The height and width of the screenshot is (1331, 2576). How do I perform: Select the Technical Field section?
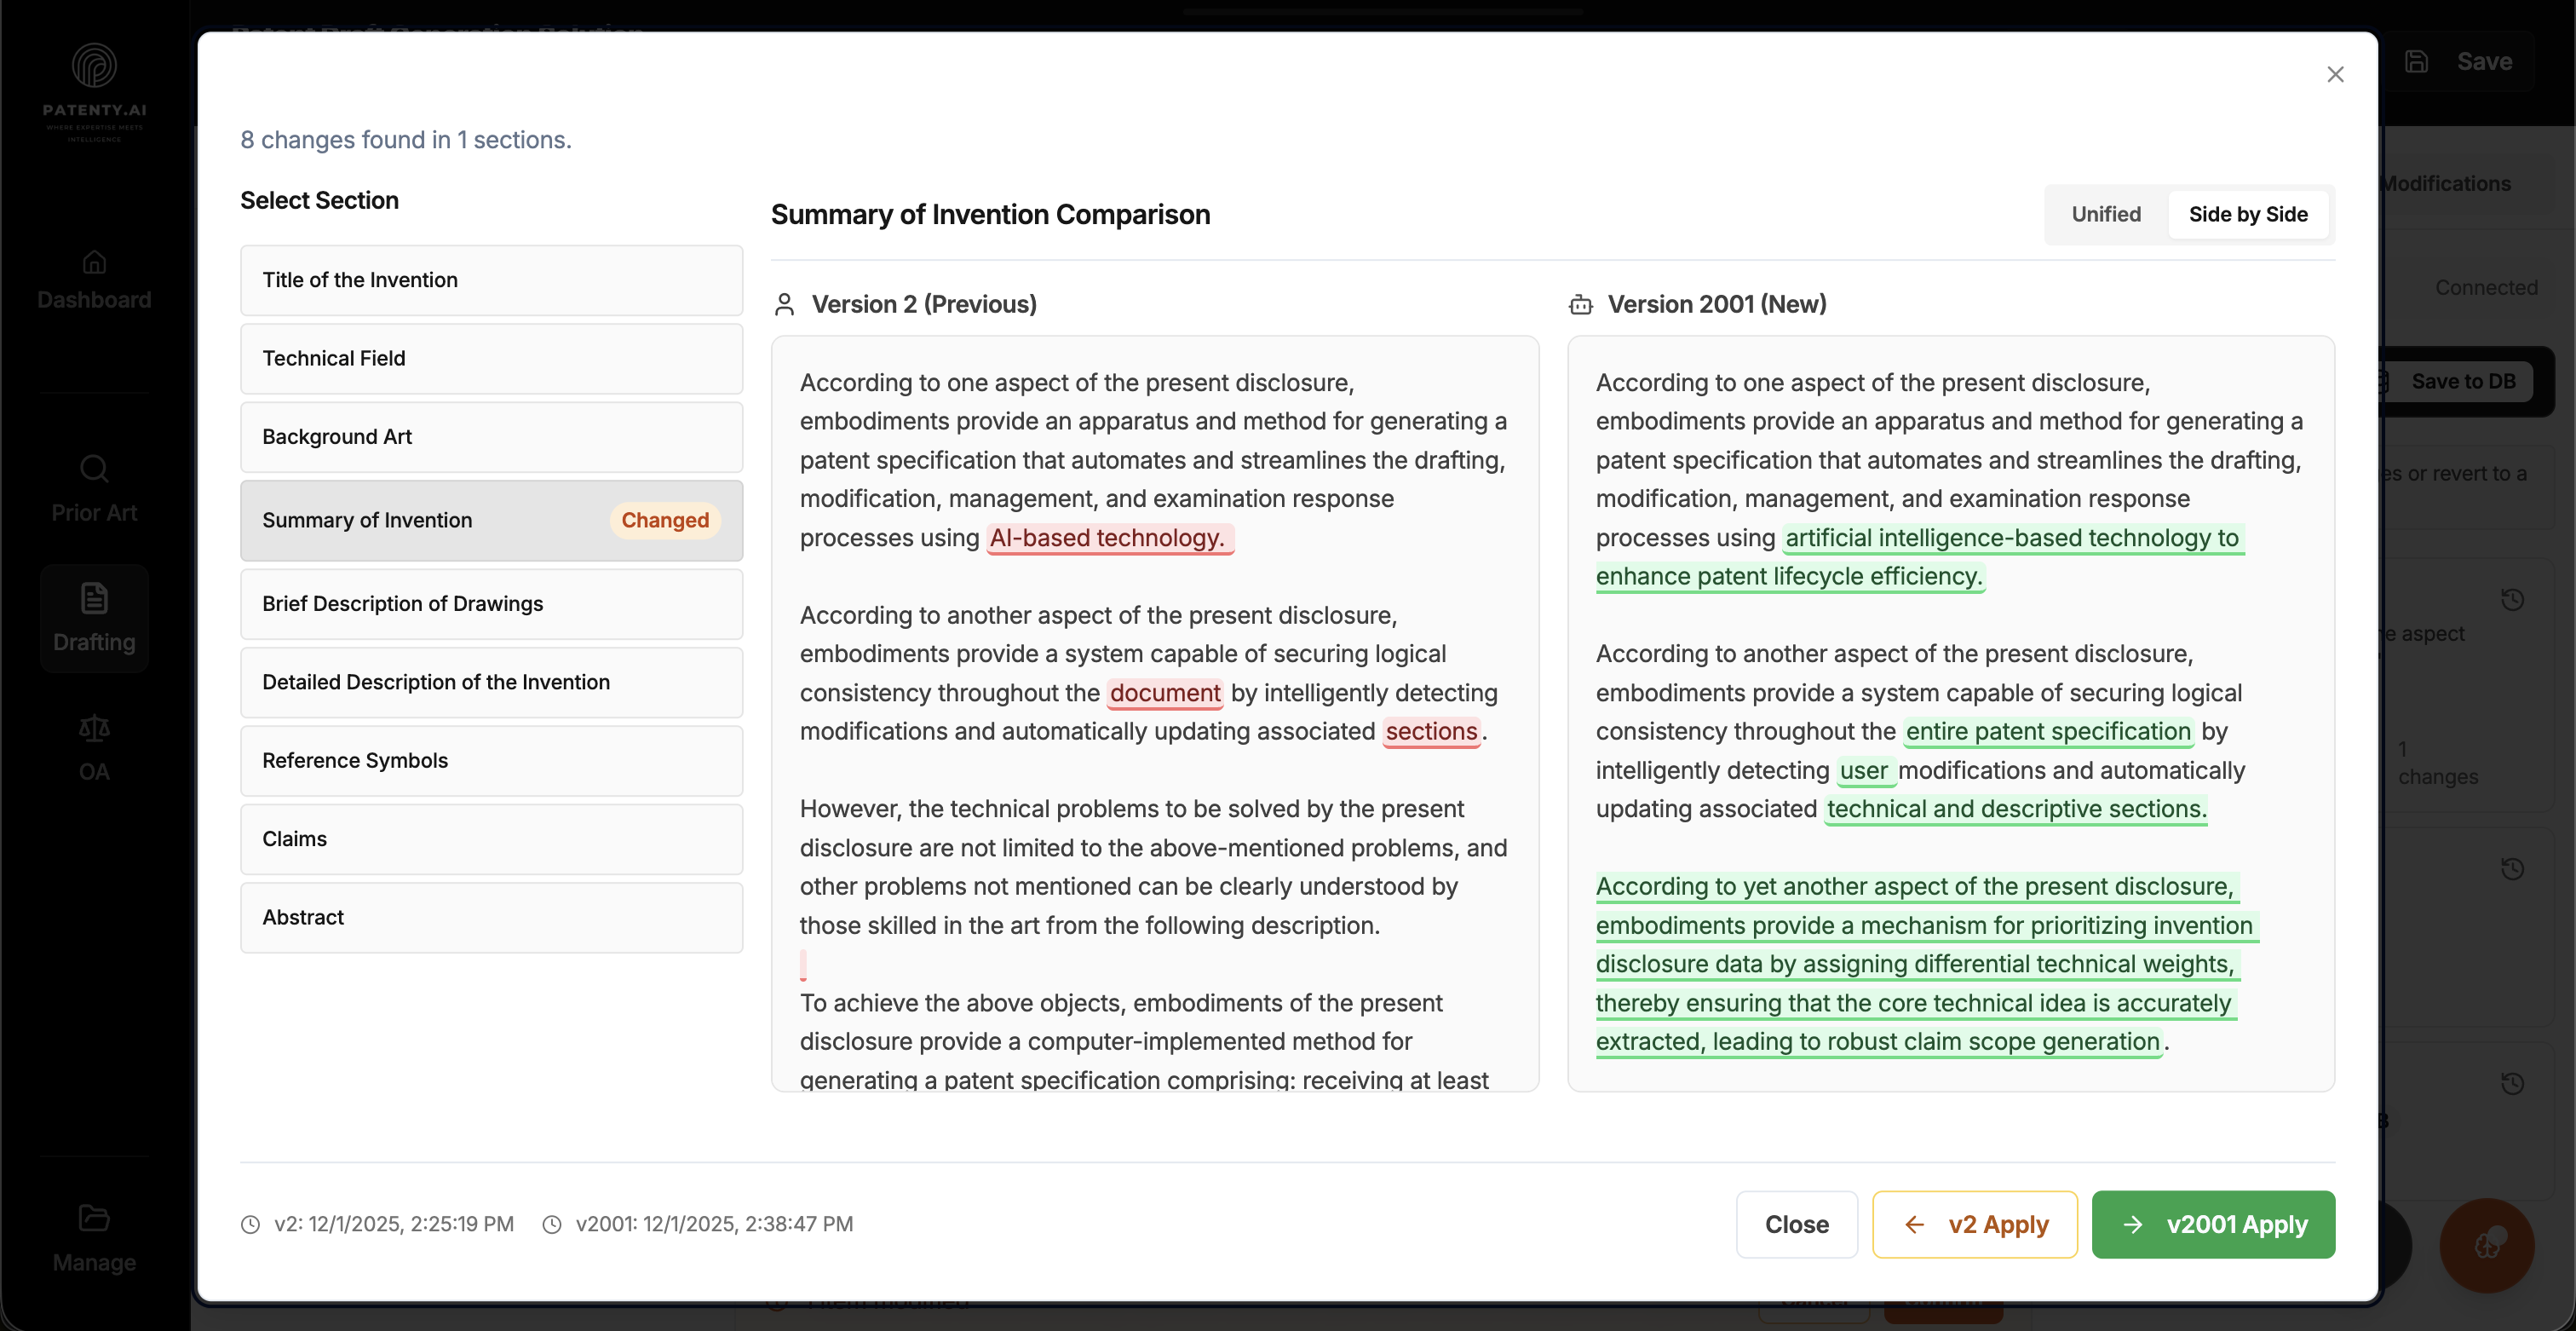491,358
